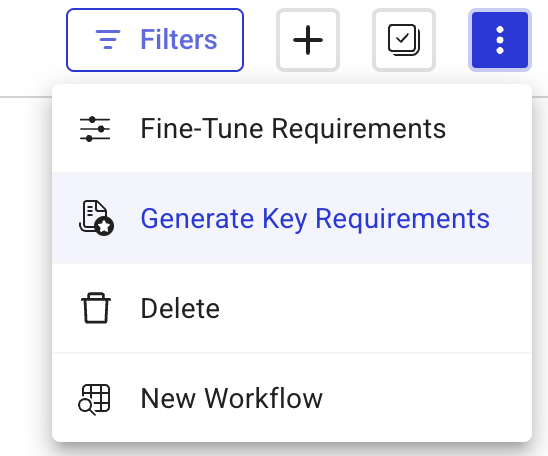Click the star badge on document icon
Viewport: 548px width, 456px height.
(x=104, y=226)
